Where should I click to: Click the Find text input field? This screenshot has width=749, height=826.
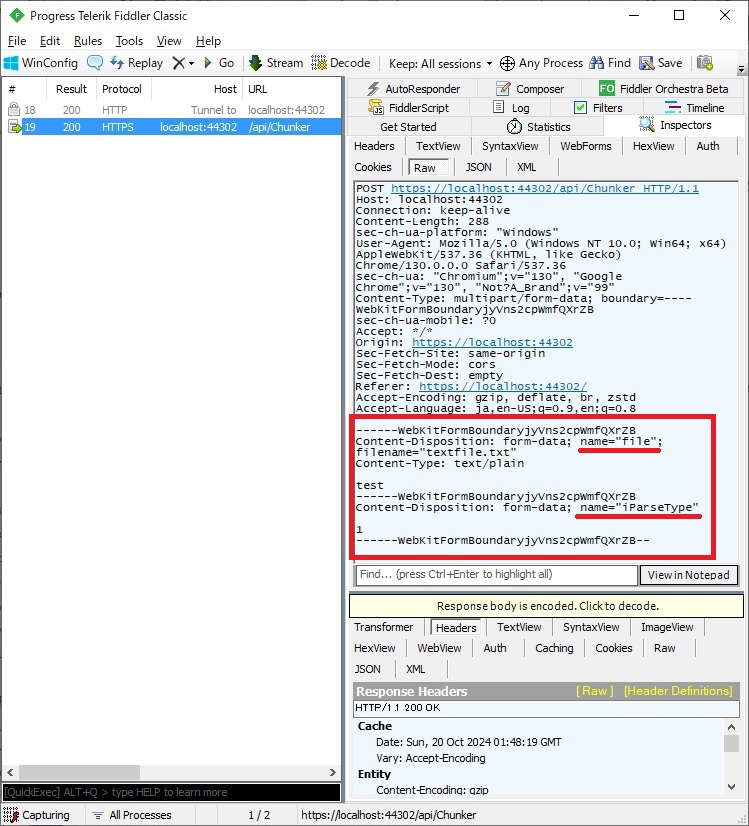tap(497, 575)
